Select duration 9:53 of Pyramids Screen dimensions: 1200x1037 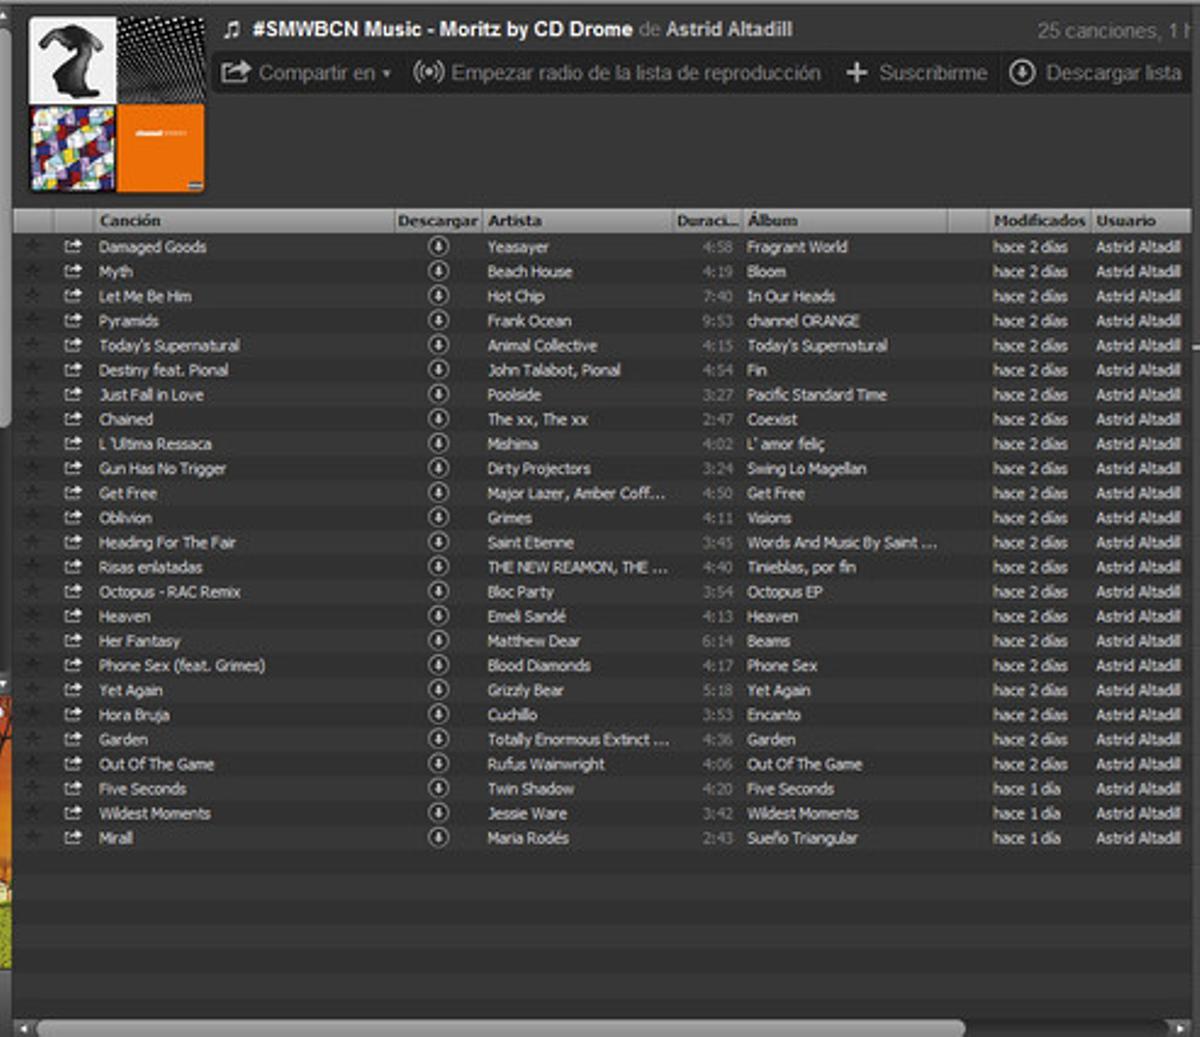[x=717, y=320]
